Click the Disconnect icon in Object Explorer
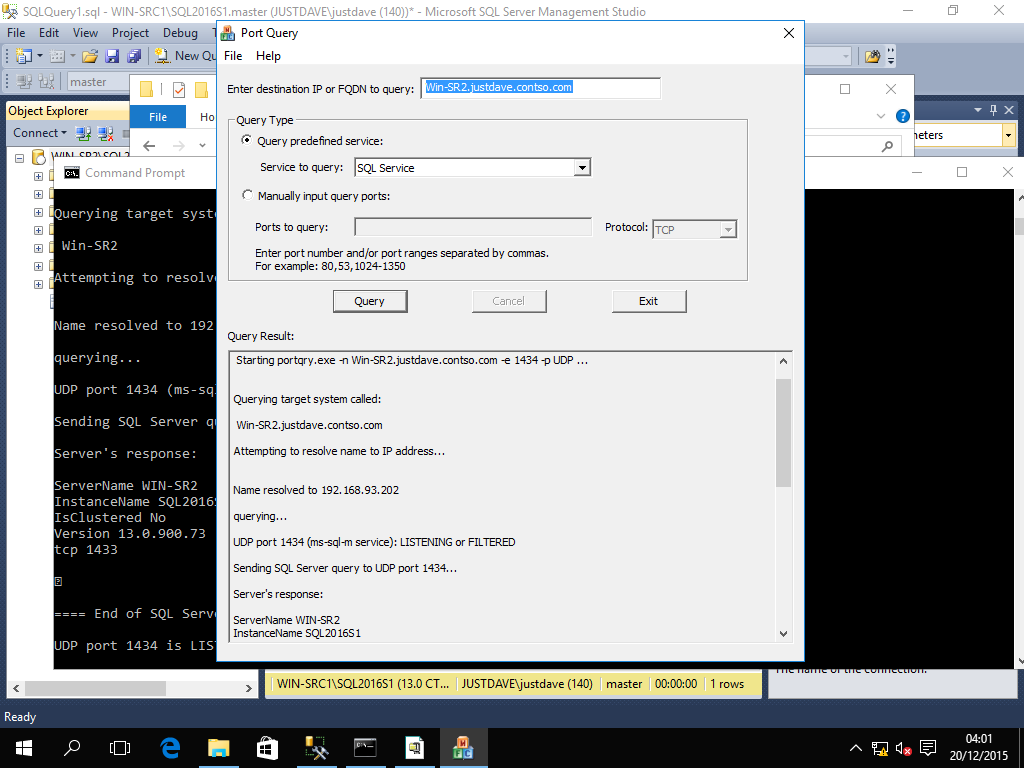 click(x=103, y=133)
